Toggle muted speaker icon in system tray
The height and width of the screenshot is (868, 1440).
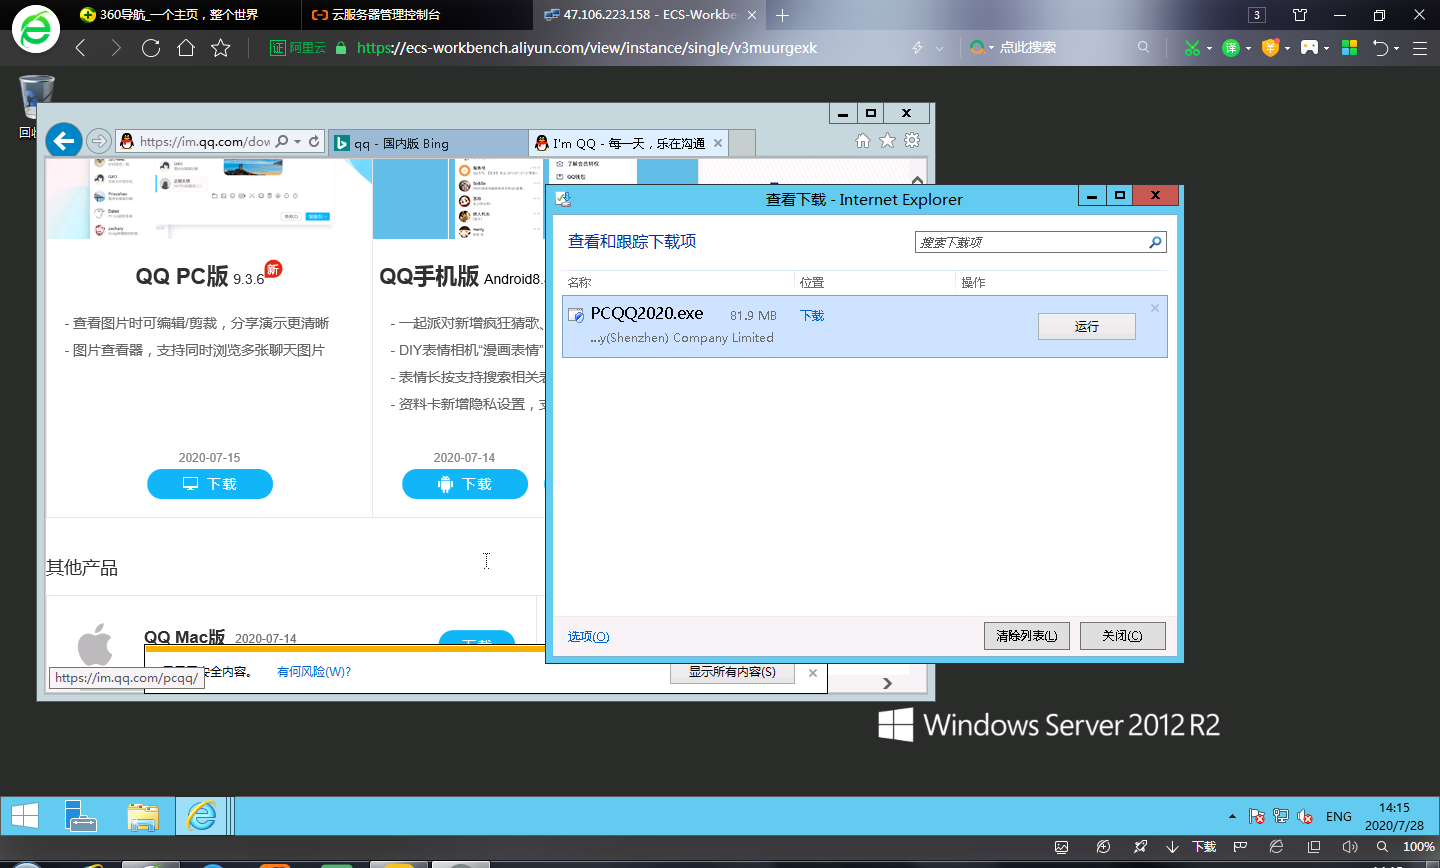(1305, 816)
